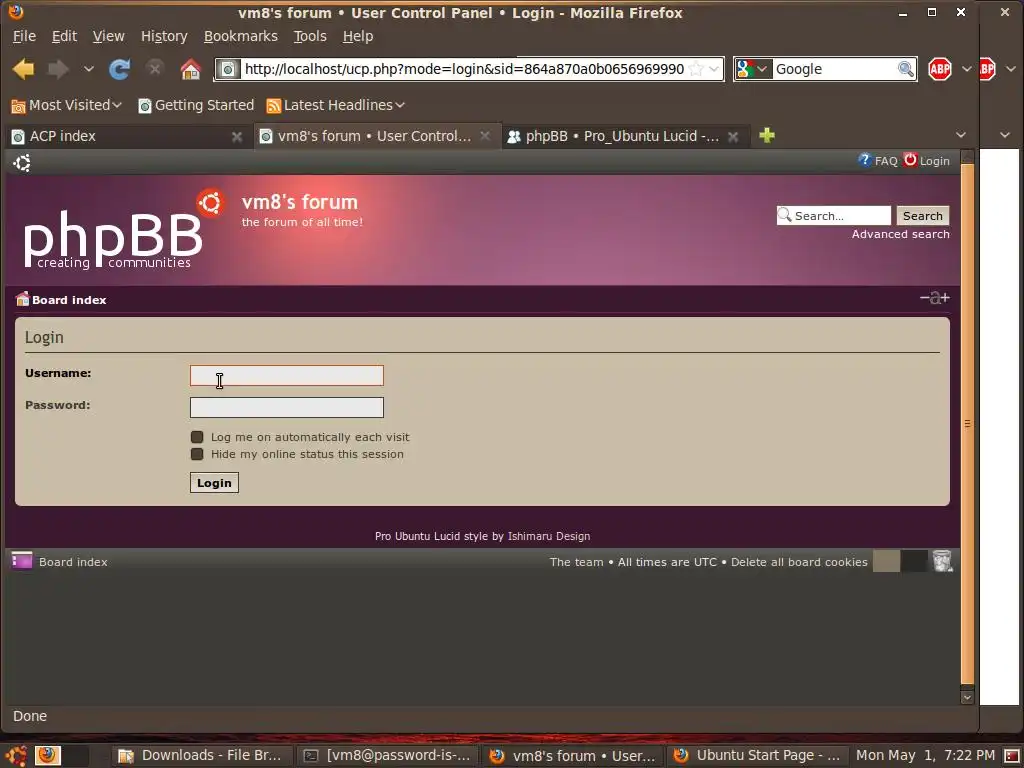The width and height of the screenshot is (1024, 768).
Task: Click the Google search magnifier icon
Action: (x=905, y=69)
